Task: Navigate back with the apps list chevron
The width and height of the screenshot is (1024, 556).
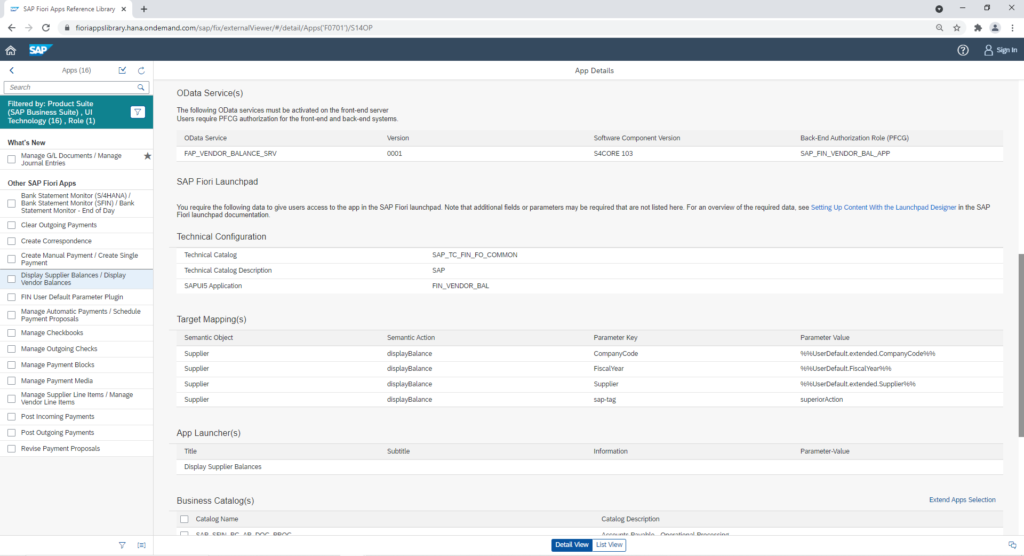Action: click(12, 71)
